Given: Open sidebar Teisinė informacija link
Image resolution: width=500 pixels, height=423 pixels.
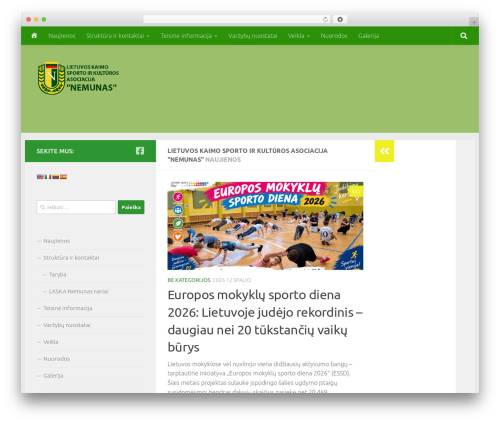Looking at the screenshot, I should 68,308.
